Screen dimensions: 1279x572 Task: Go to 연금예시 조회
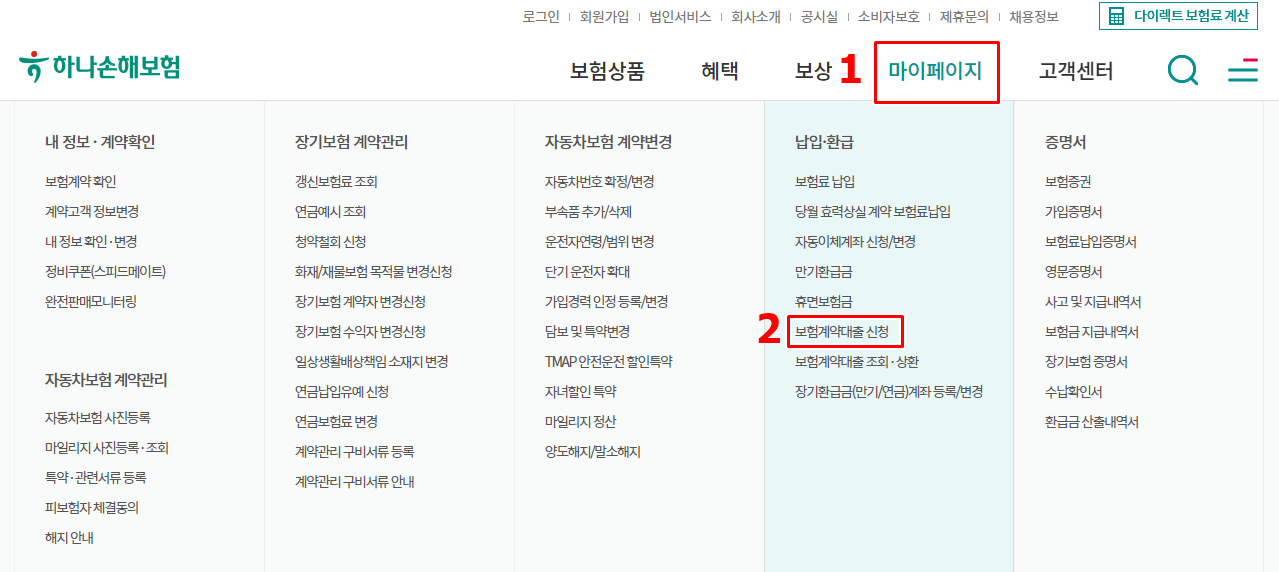(x=331, y=212)
